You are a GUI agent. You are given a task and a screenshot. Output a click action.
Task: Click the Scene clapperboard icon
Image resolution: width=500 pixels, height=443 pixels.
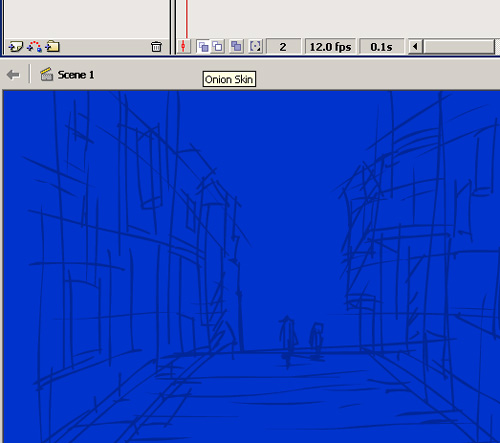pos(47,74)
